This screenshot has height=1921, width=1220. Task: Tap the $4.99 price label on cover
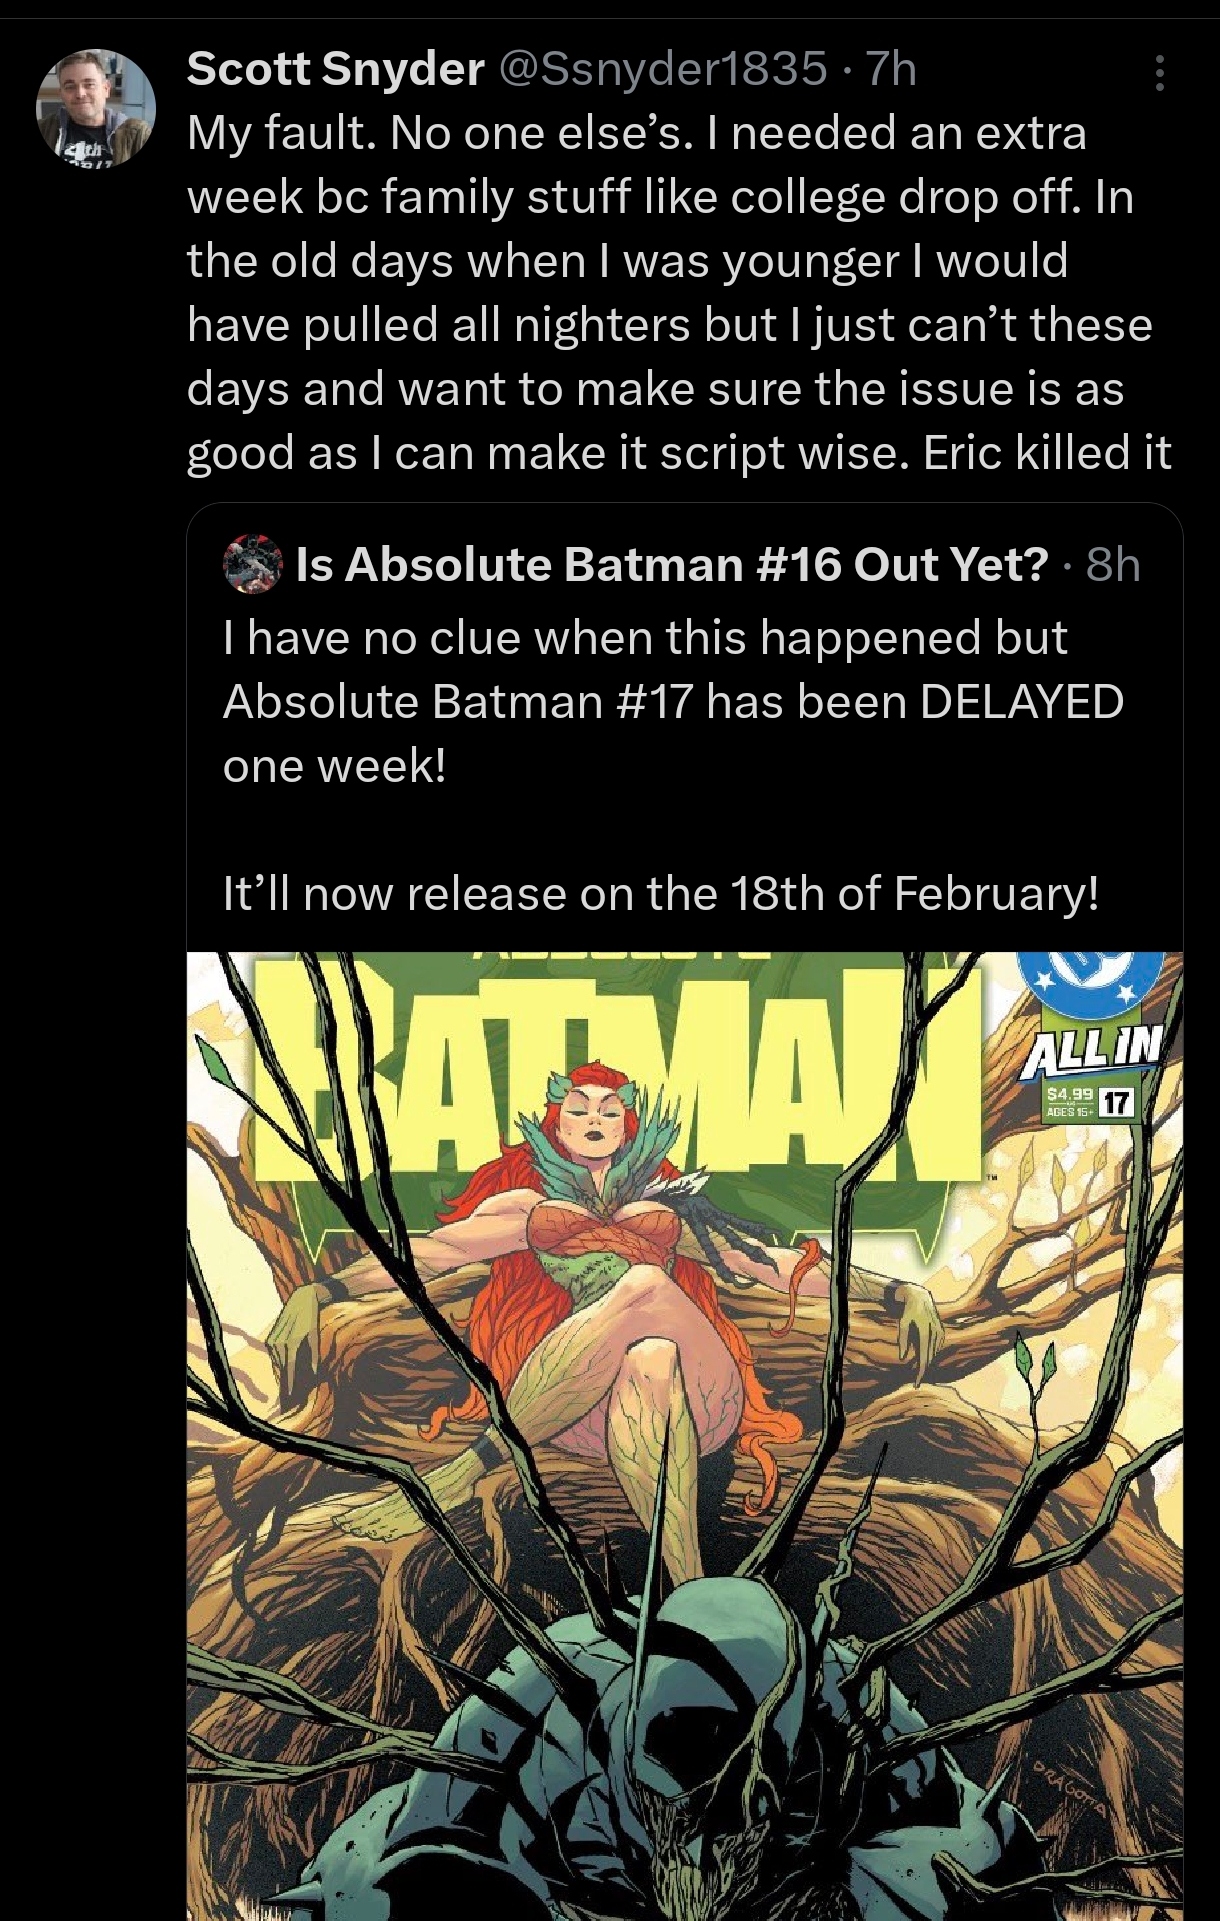click(x=1072, y=1095)
